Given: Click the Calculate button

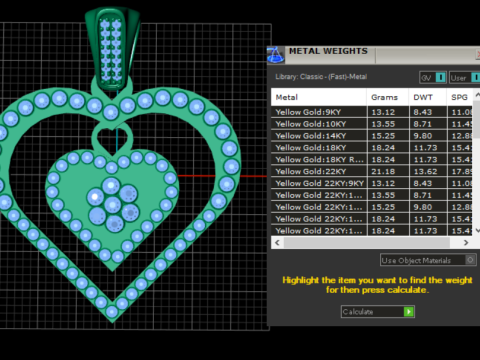Looking at the screenshot, I should pos(378,312).
